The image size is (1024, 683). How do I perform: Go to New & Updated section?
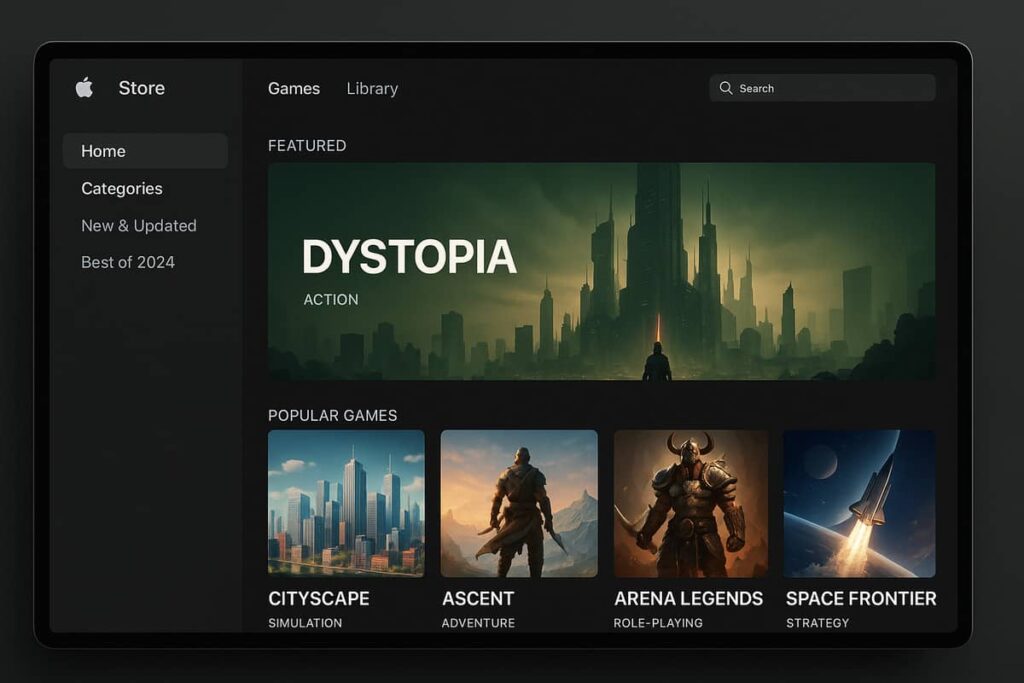pyautogui.click(x=138, y=225)
